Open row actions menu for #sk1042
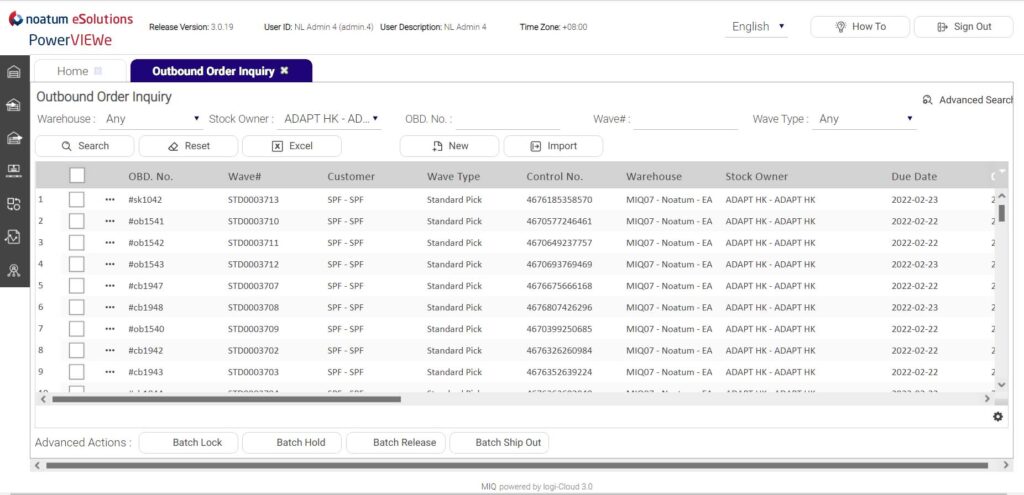1024x495 pixels. [x=110, y=200]
